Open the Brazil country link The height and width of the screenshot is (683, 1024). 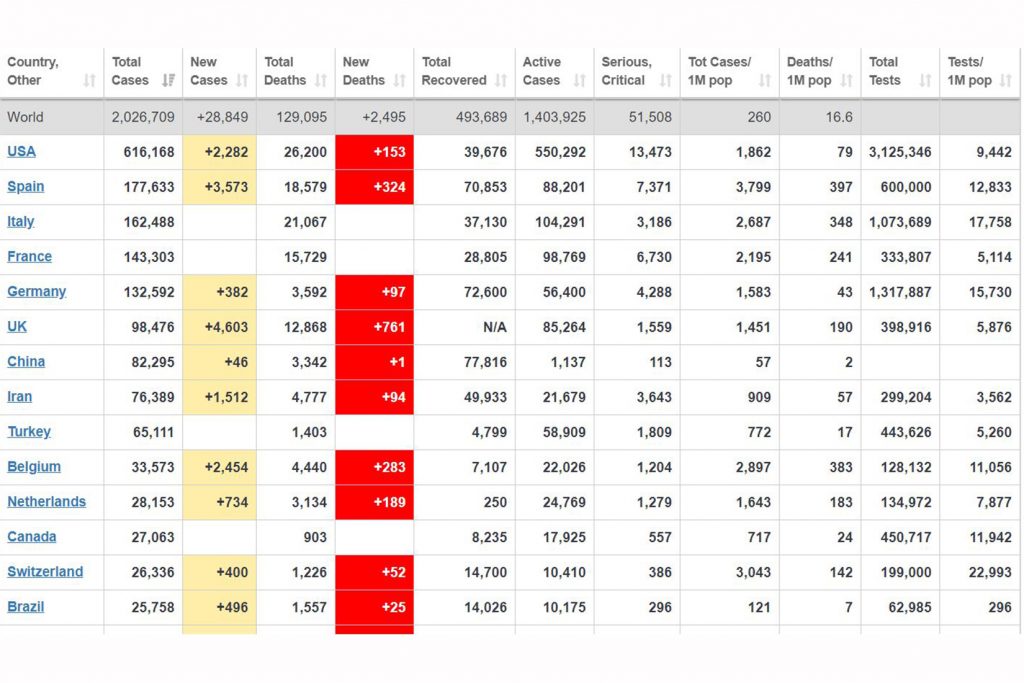pyautogui.click(x=25, y=607)
